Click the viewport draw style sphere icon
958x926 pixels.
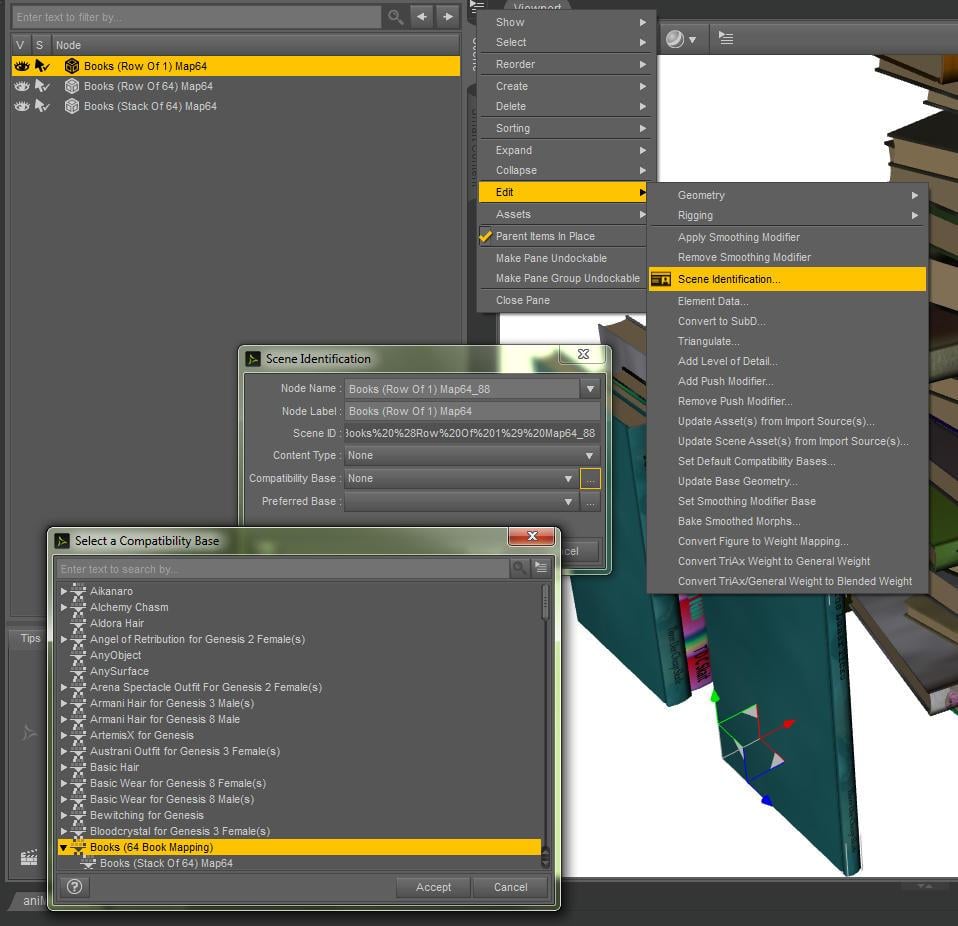pyautogui.click(x=675, y=39)
